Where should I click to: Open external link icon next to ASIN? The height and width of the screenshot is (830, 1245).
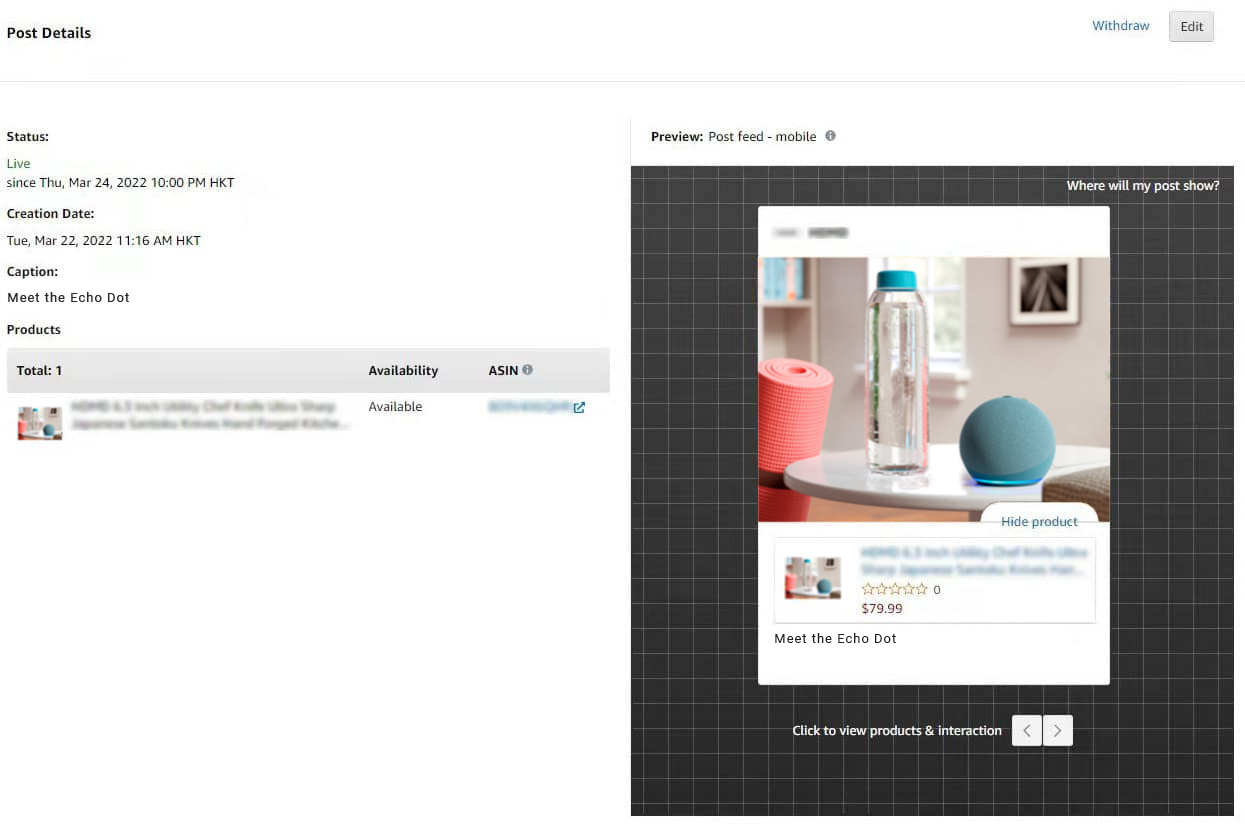pyautogui.click(x=579, y=407)
